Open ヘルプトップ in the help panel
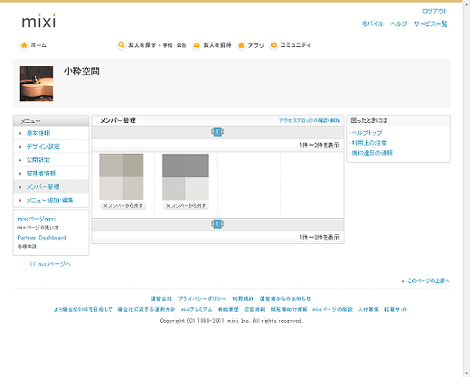This screenshot has height=377, width=470. click(x=367, y=133)
